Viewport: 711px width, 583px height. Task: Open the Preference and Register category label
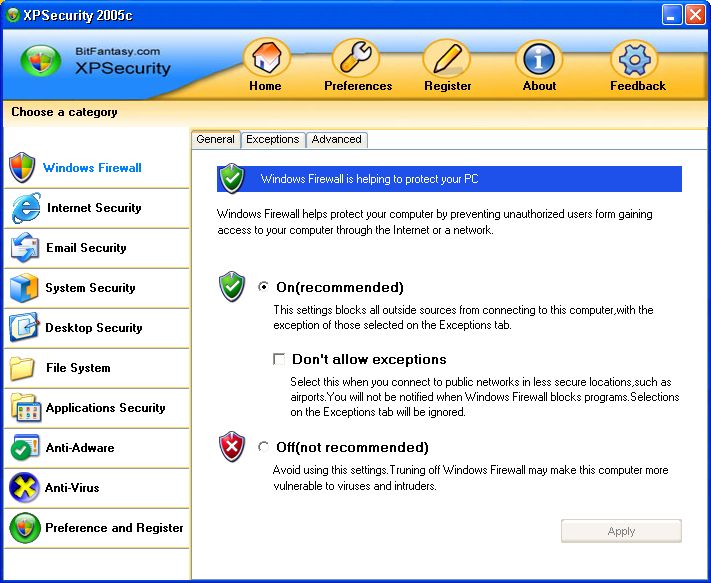(114, 528)
